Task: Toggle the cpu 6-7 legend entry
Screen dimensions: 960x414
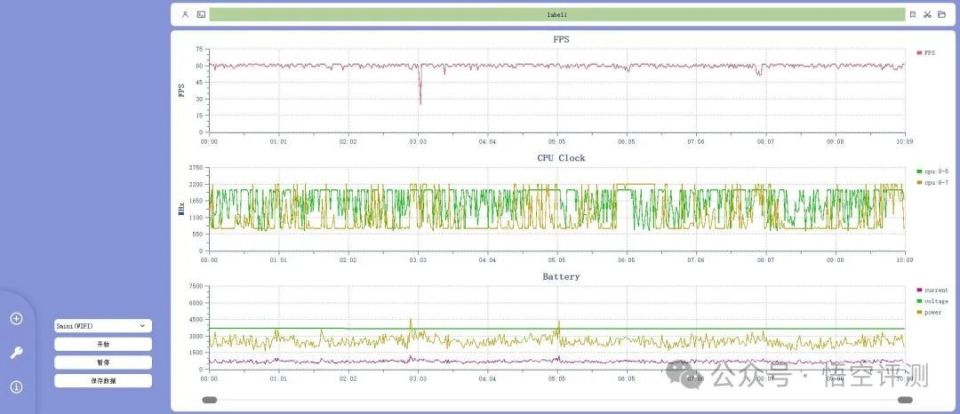Action: point(932,183)
